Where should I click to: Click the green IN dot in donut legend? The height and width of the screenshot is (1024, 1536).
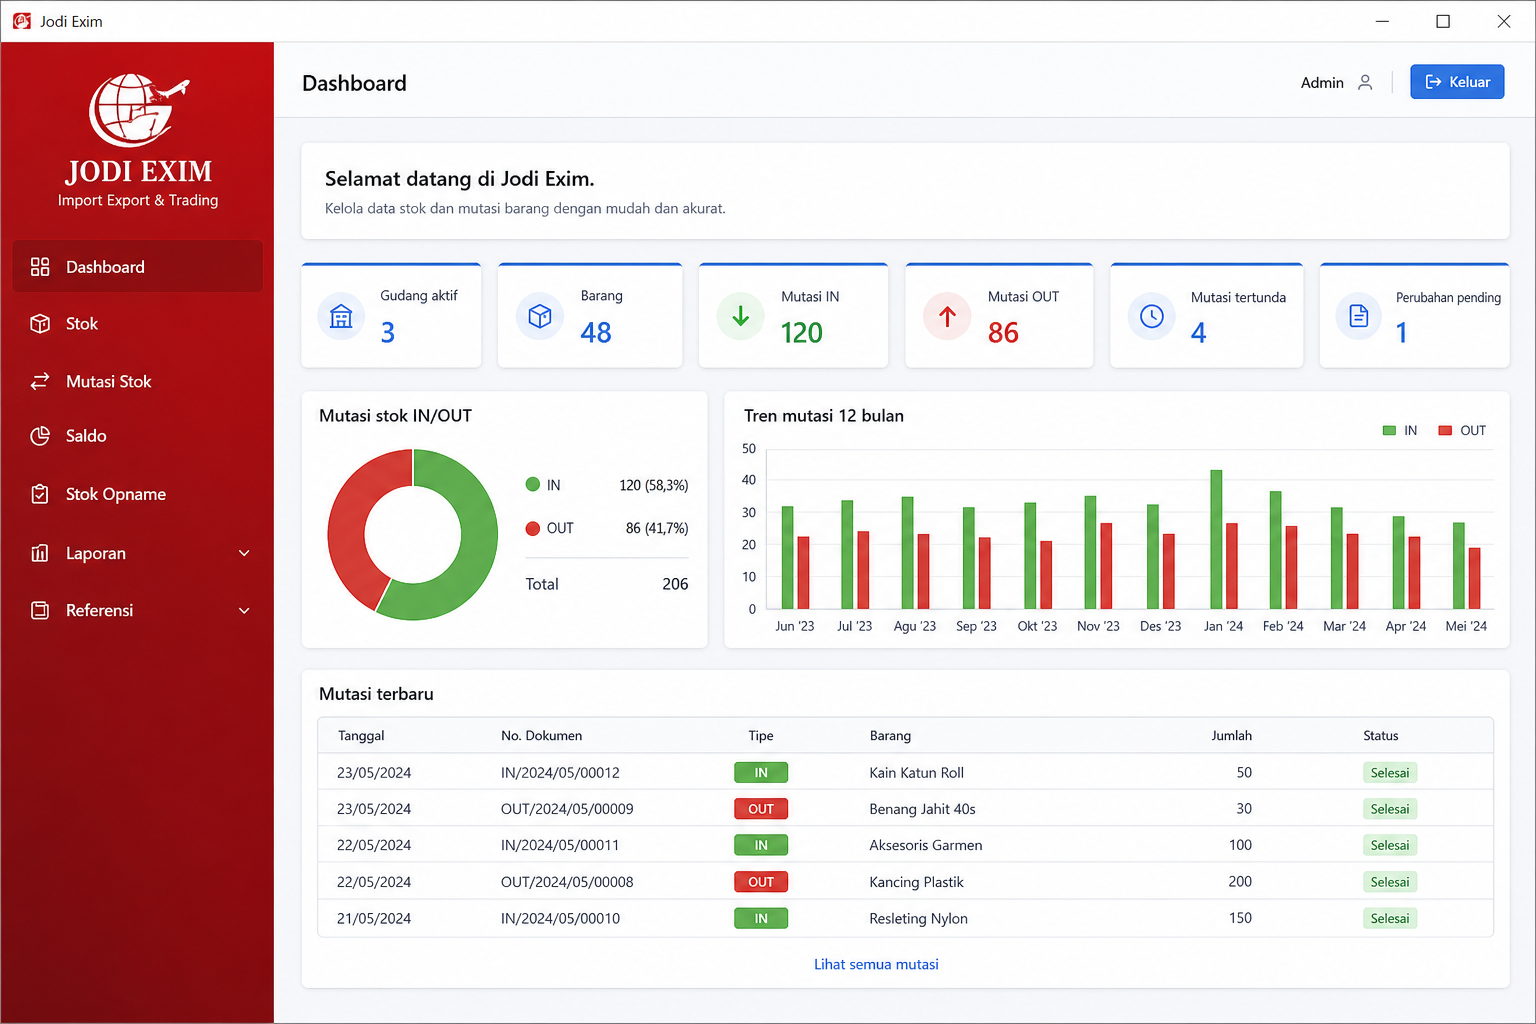tap(533, 484)
